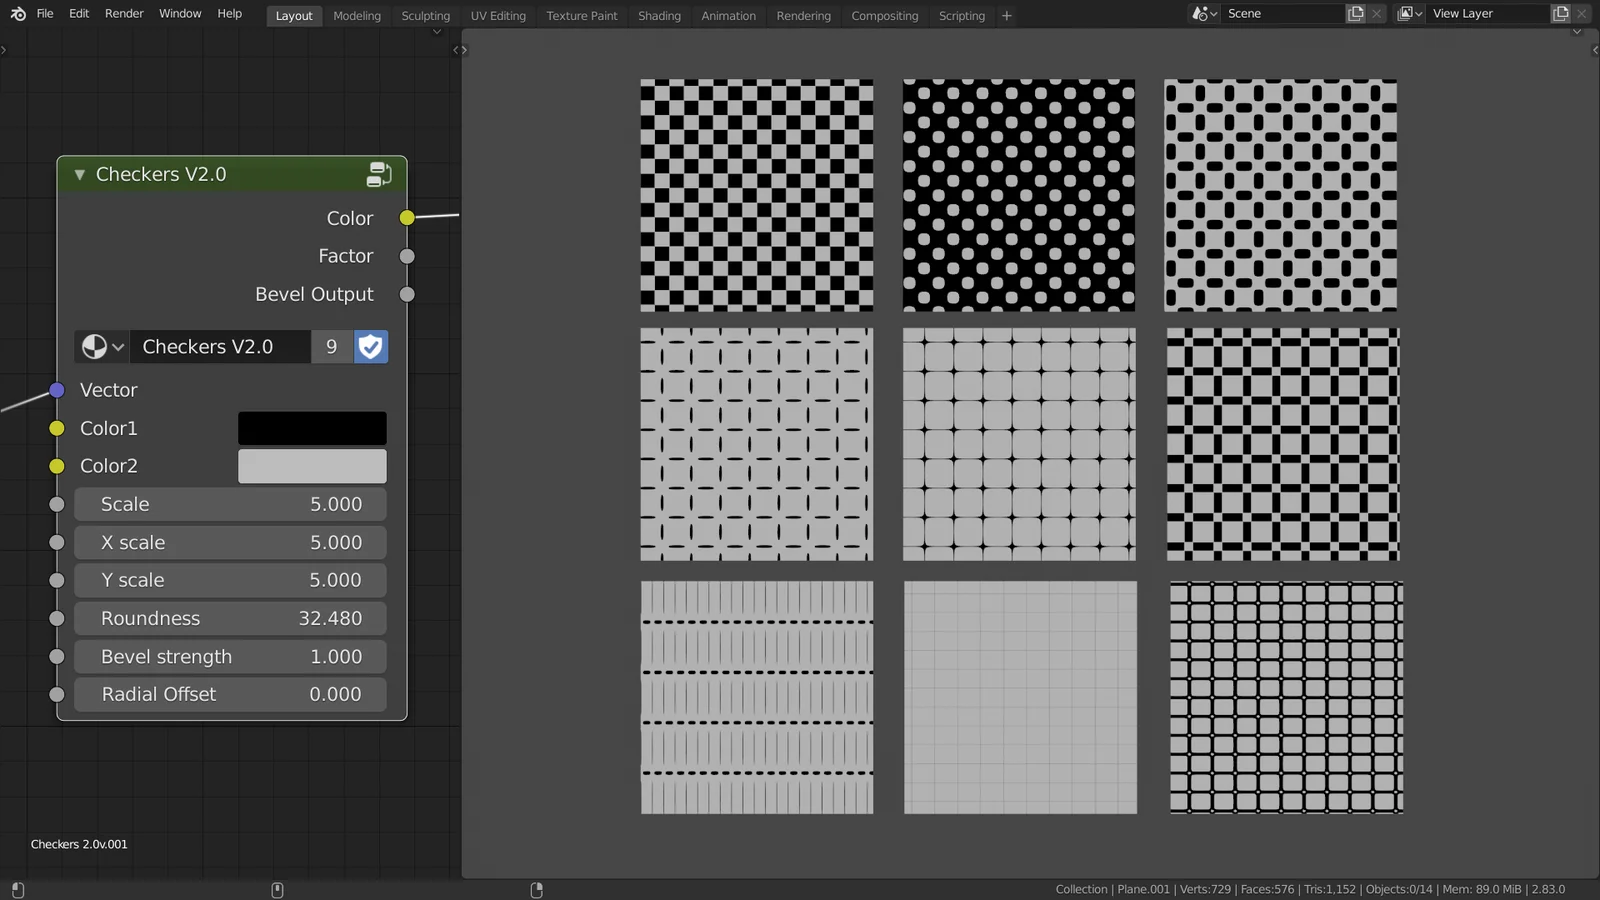Click the add view layer icon

point(1560,13)
